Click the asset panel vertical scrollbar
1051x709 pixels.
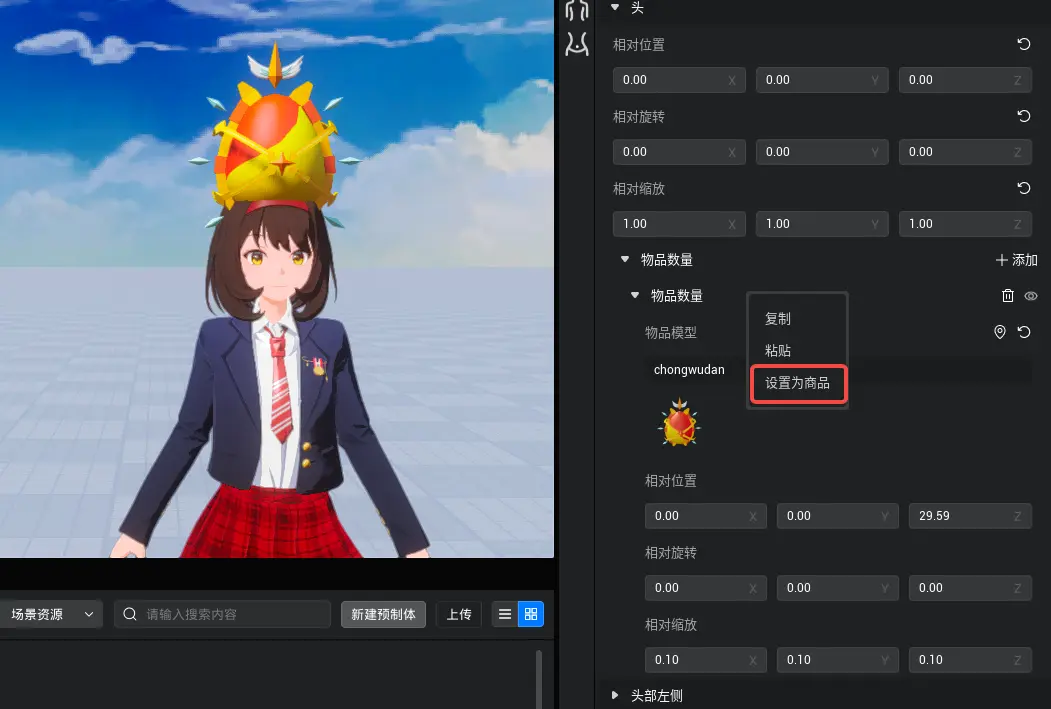(x=538, y=678)
